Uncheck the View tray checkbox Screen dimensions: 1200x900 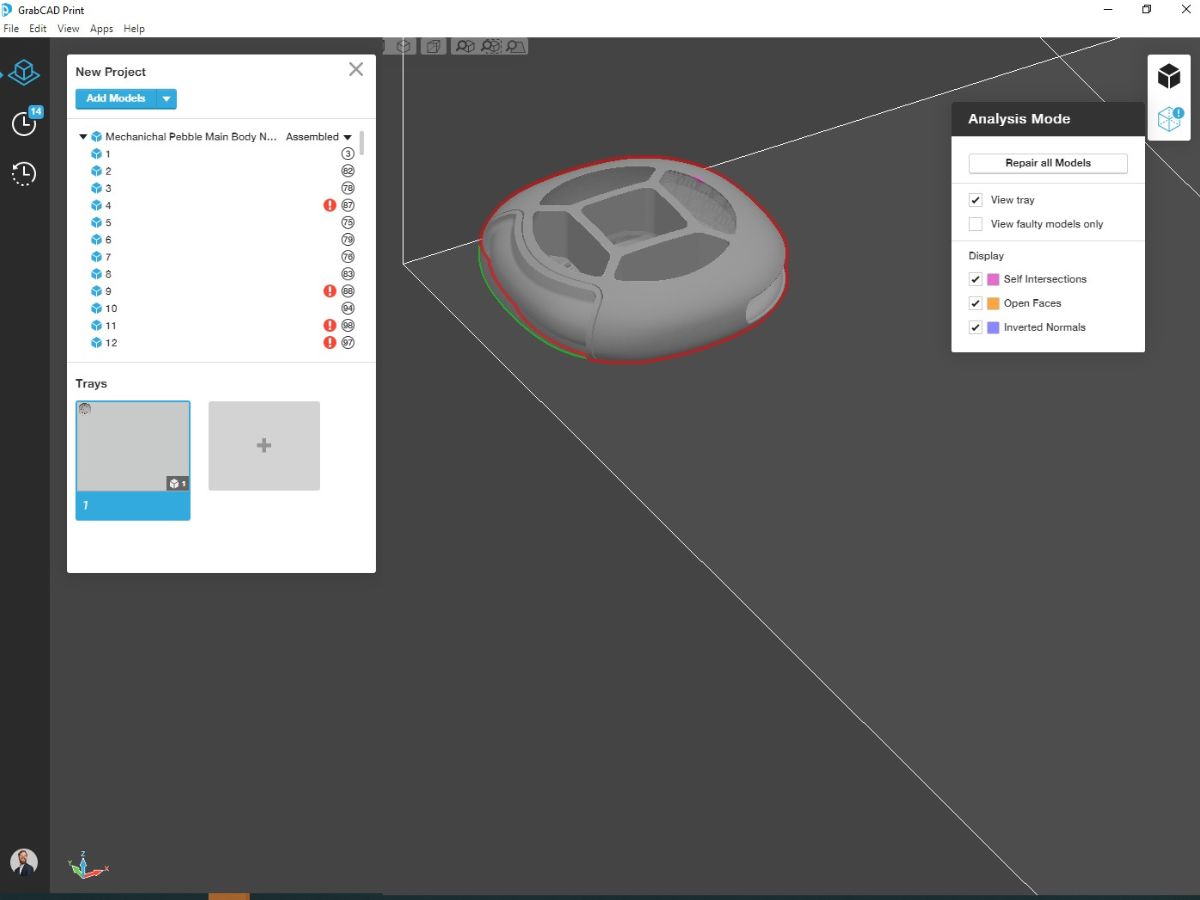976,200
